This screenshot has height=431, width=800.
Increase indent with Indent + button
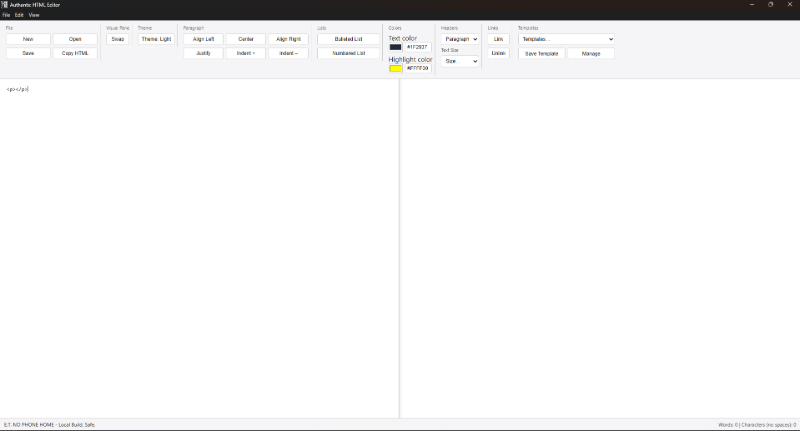(245, 53)
